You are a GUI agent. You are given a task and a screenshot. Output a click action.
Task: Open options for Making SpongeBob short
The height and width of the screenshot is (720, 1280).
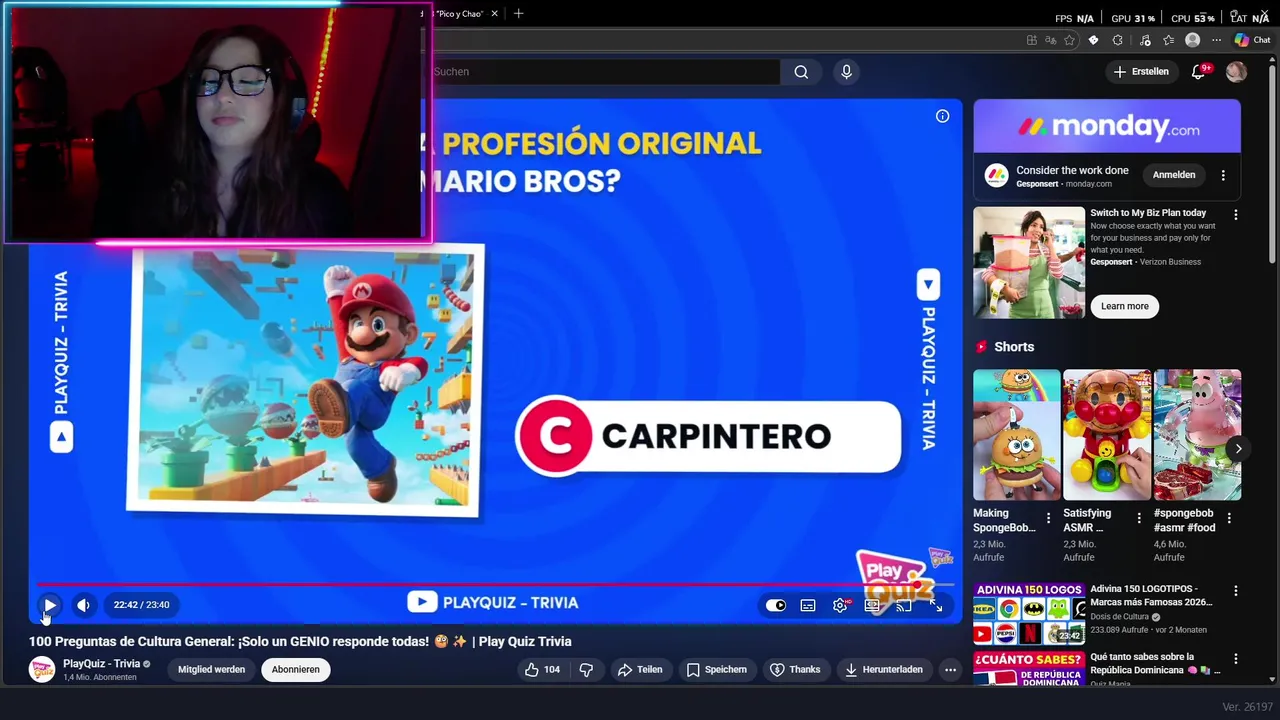1048,518
